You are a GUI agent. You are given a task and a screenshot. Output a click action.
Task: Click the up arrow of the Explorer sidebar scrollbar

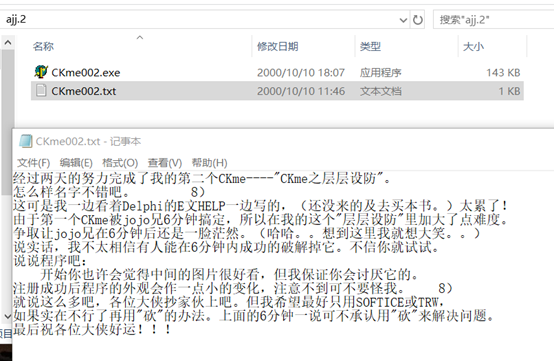pyautogui.click(x=8, y=43)
